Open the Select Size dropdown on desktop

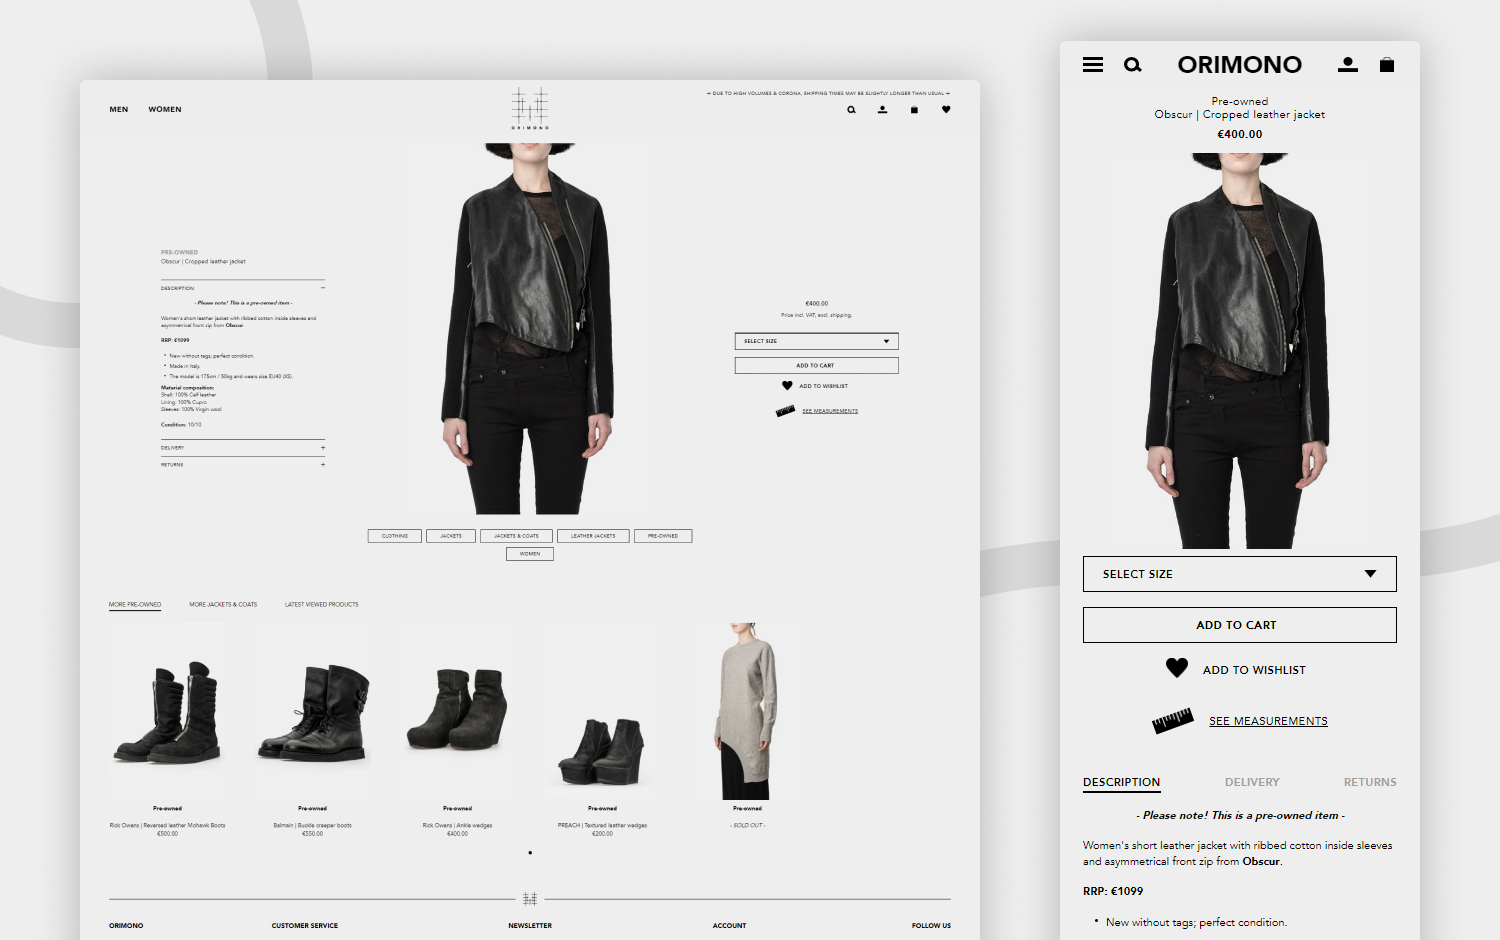816,341
